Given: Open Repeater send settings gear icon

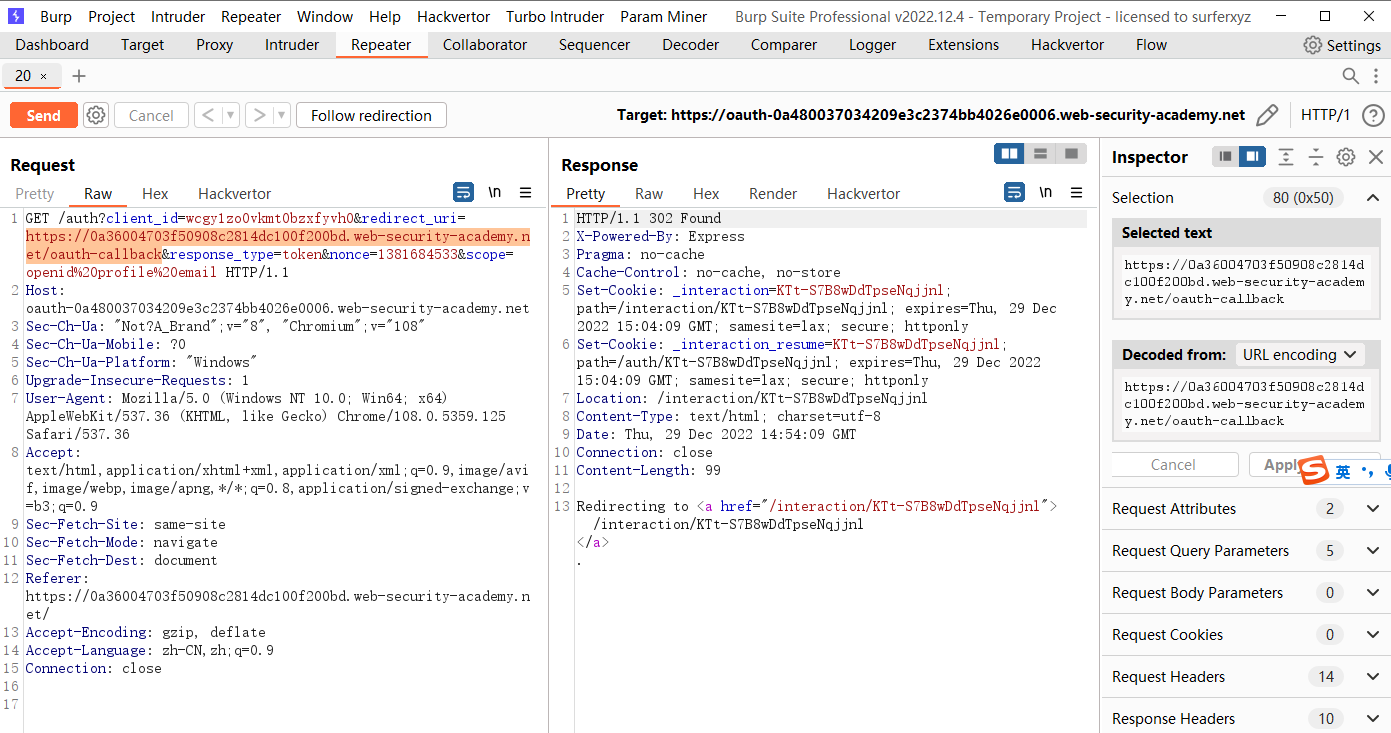Looking at the screenshot, I should point(96,115).
